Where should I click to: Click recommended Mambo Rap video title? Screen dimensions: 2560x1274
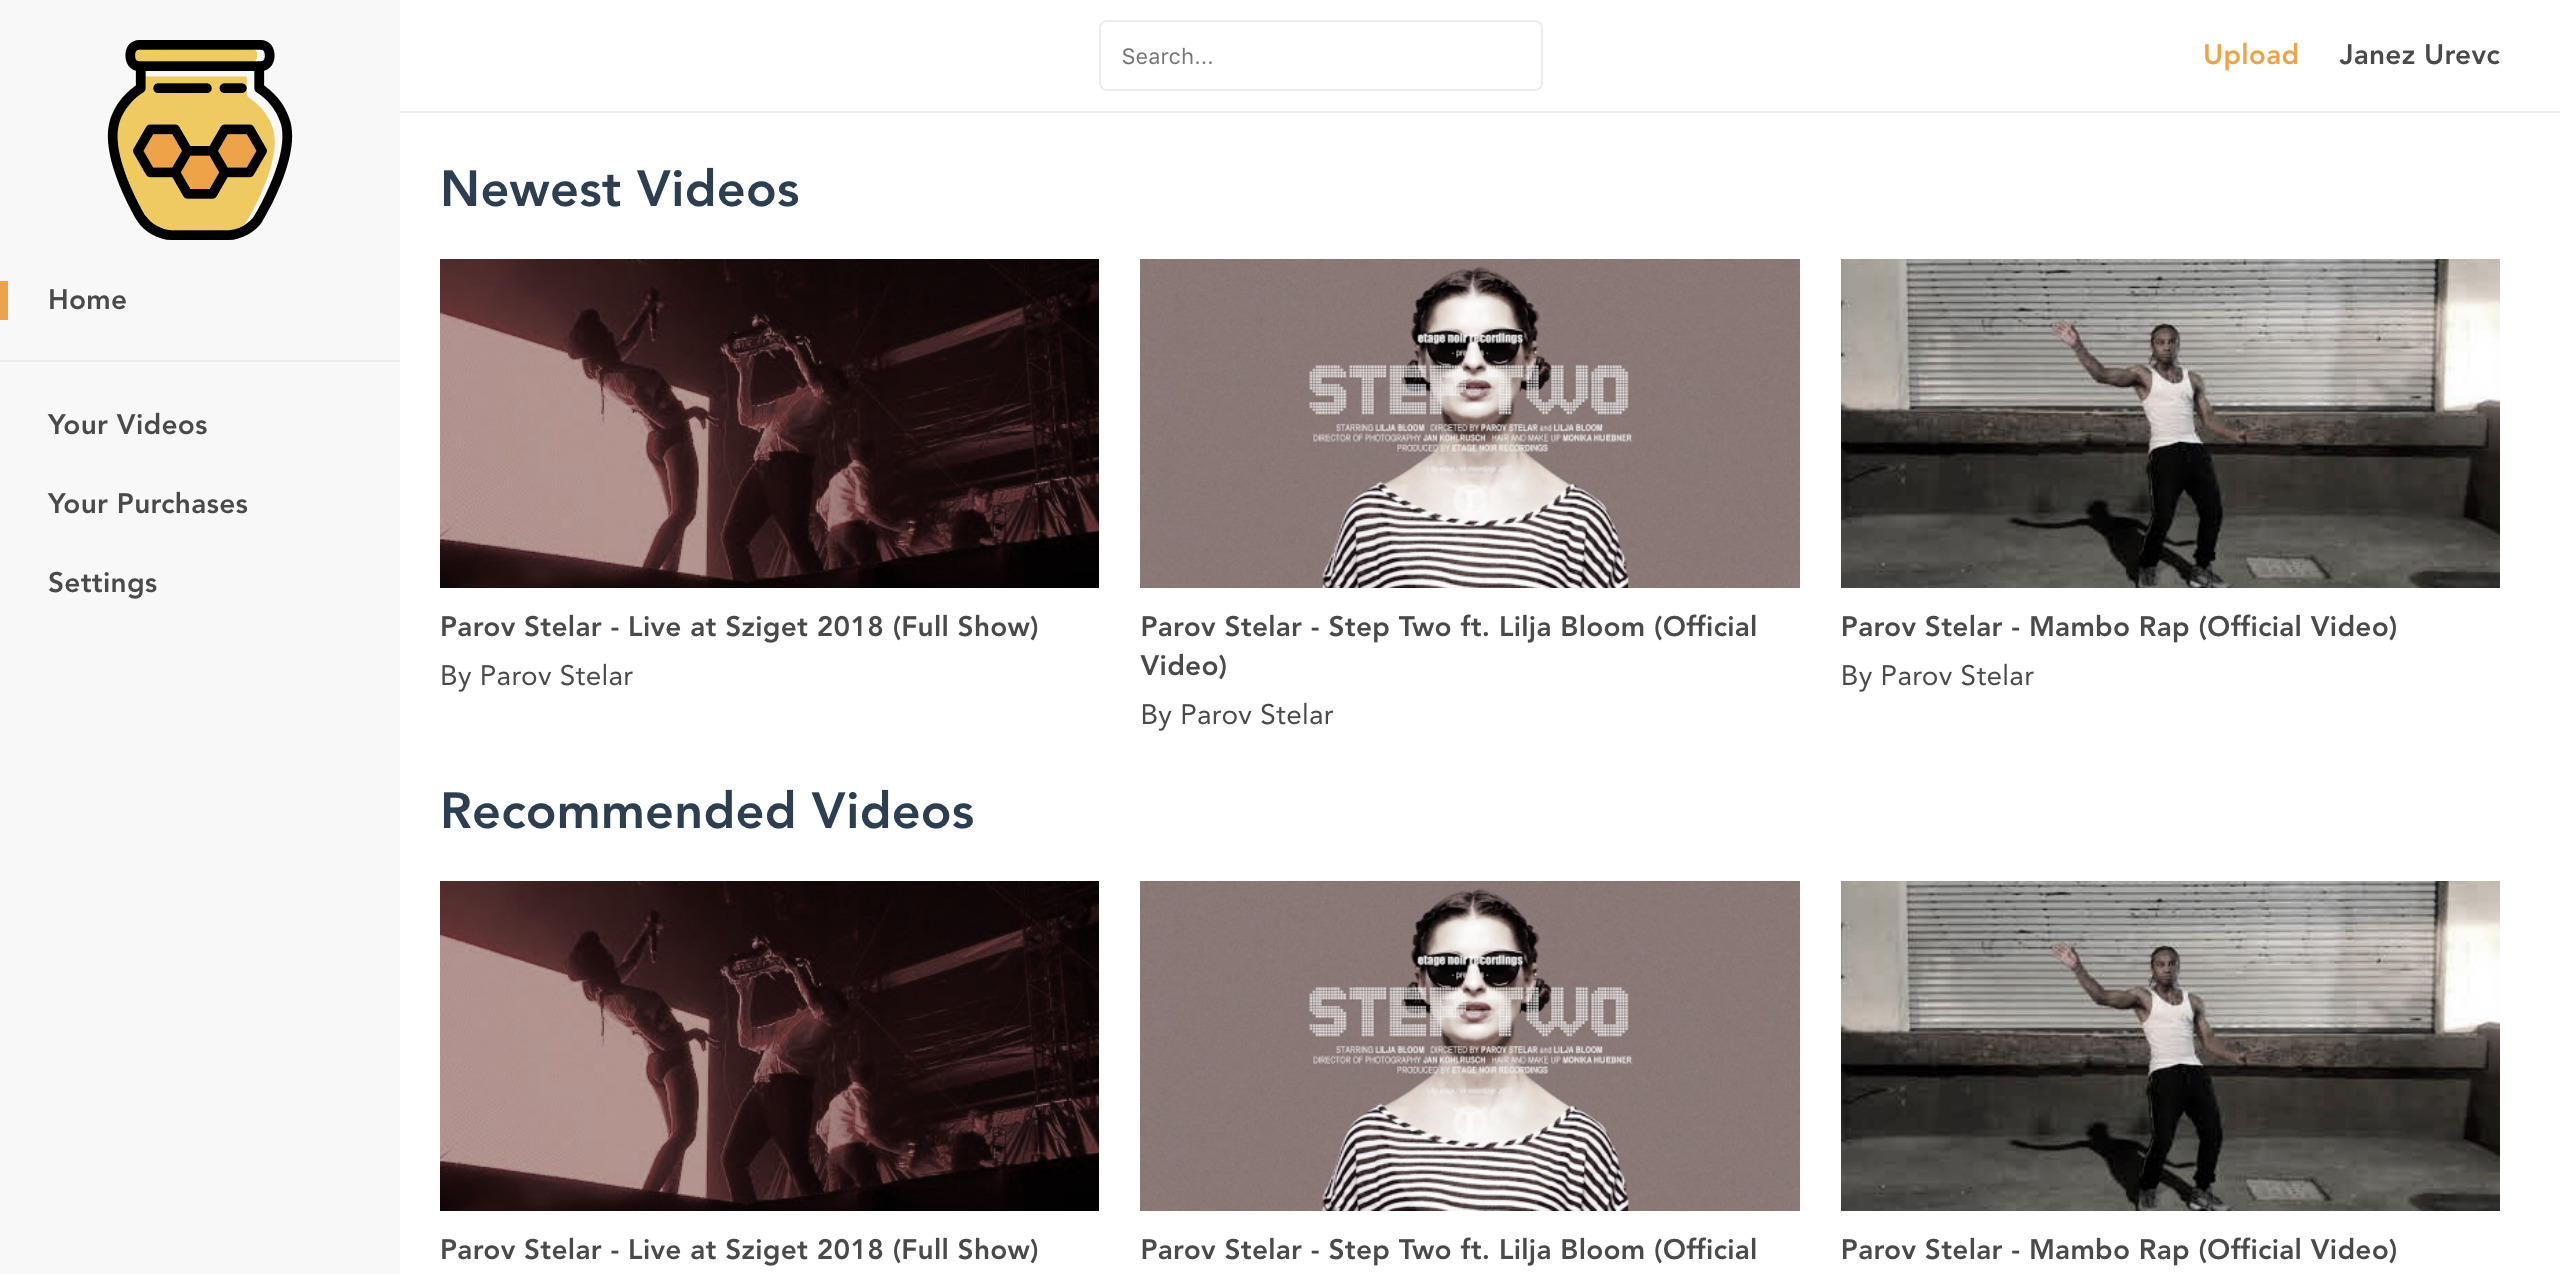click(2118, 1249)
